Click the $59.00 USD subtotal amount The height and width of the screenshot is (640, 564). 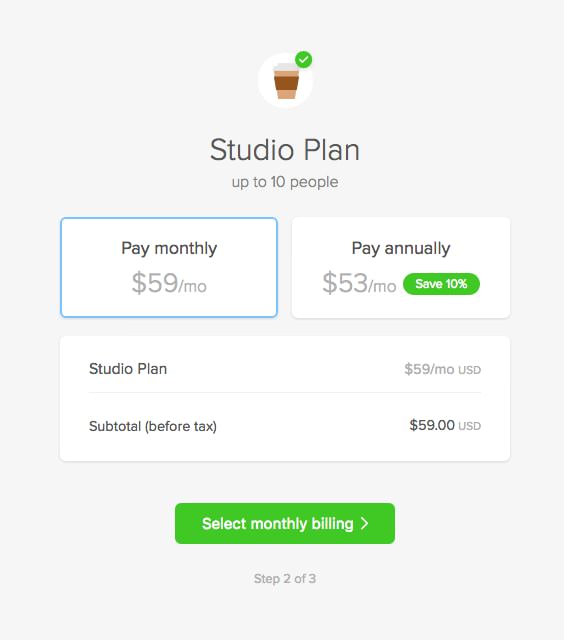[x=445, y=425]
